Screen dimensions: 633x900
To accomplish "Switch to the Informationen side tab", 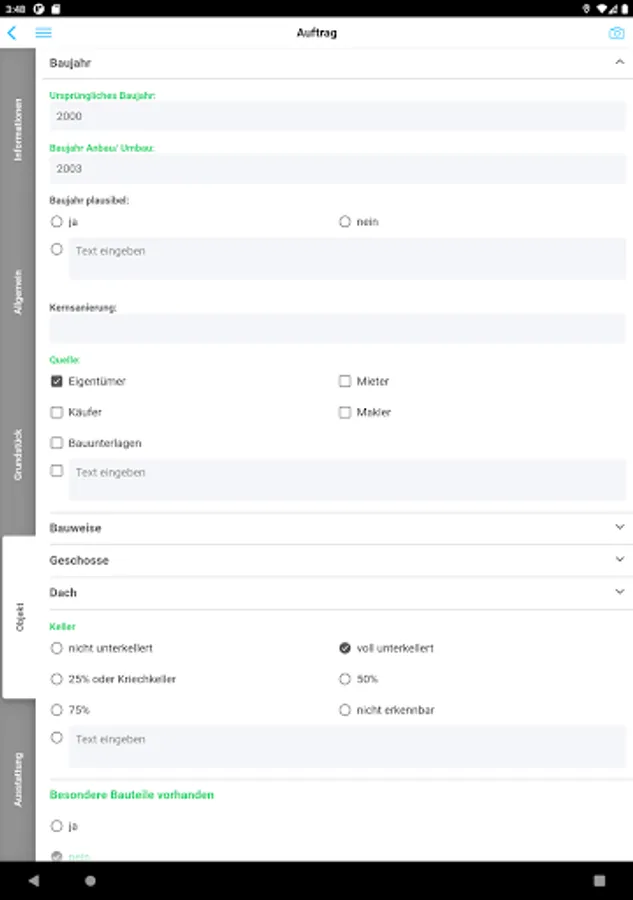I will [17, 130].
